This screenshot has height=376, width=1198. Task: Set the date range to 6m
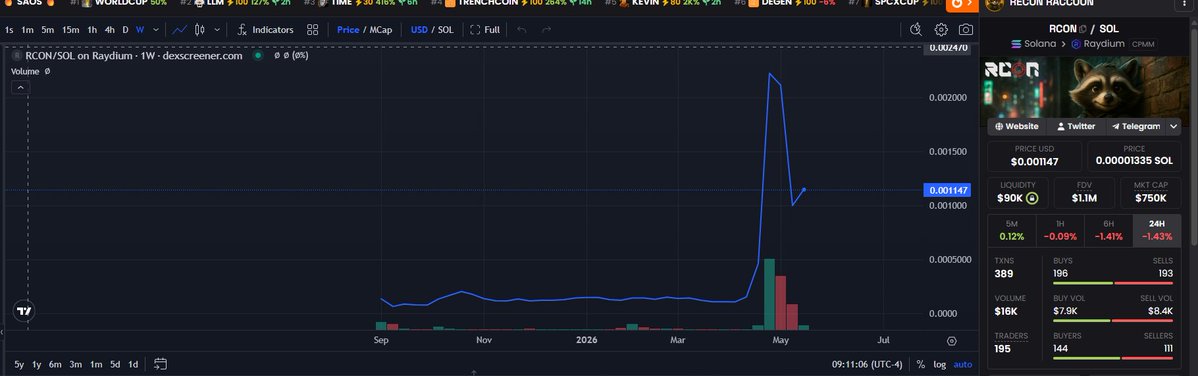point(55,365)
